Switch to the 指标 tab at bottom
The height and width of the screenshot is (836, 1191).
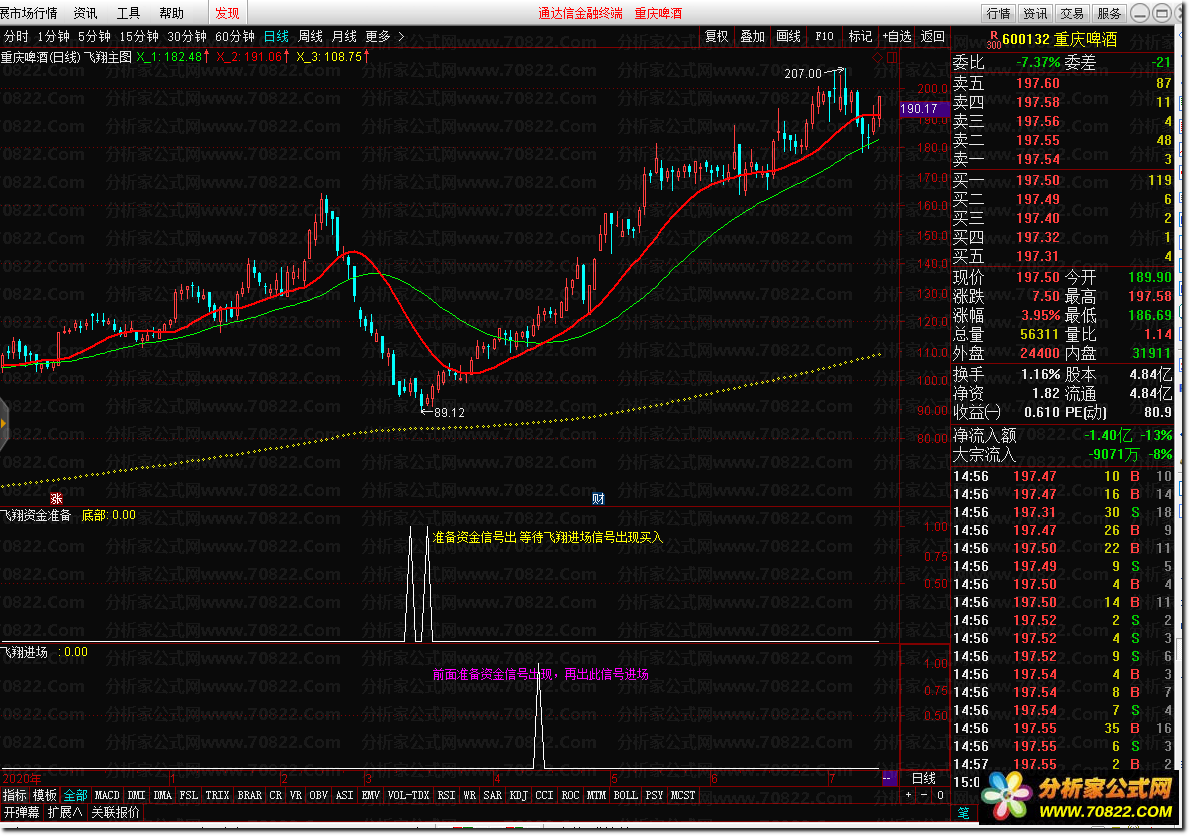[14, 795]
